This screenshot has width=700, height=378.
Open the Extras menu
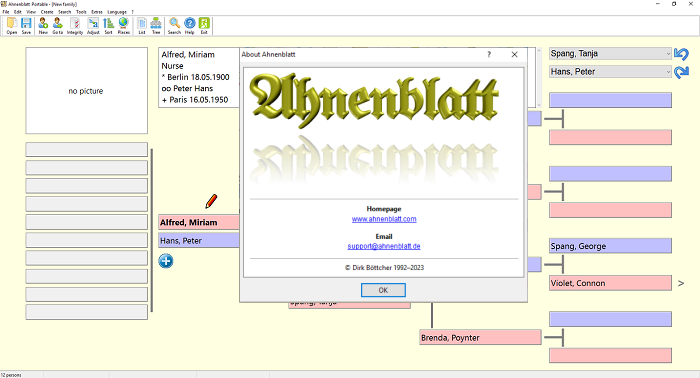click(x=97, y=12)
